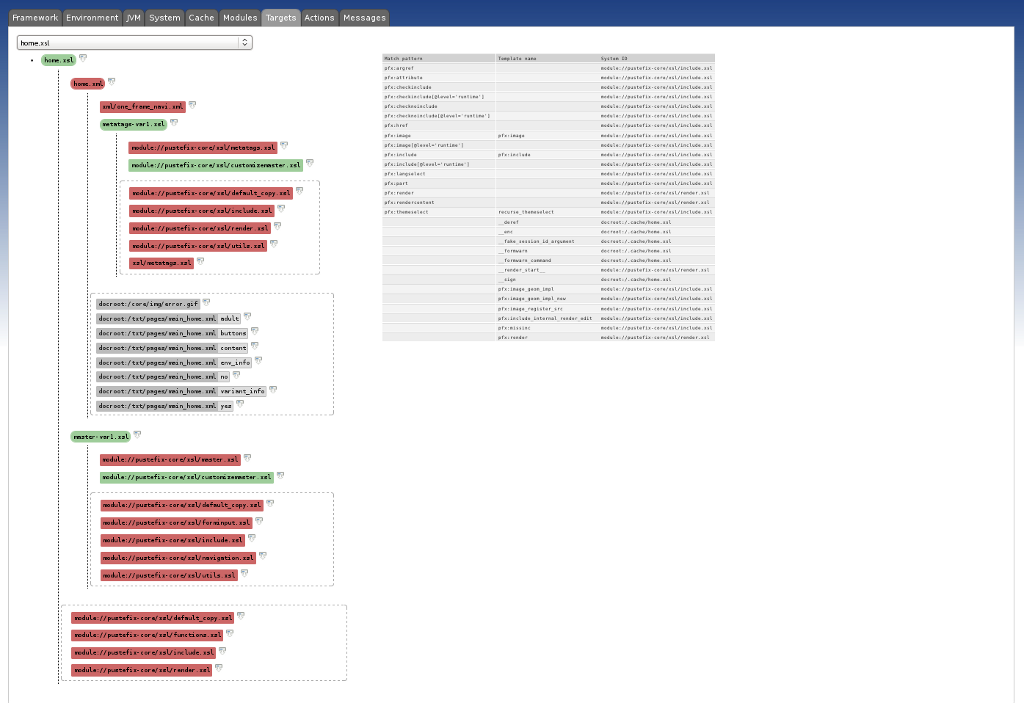Select the Targets tab
This screenshot has height=703, width=1024.
[281, 18]
